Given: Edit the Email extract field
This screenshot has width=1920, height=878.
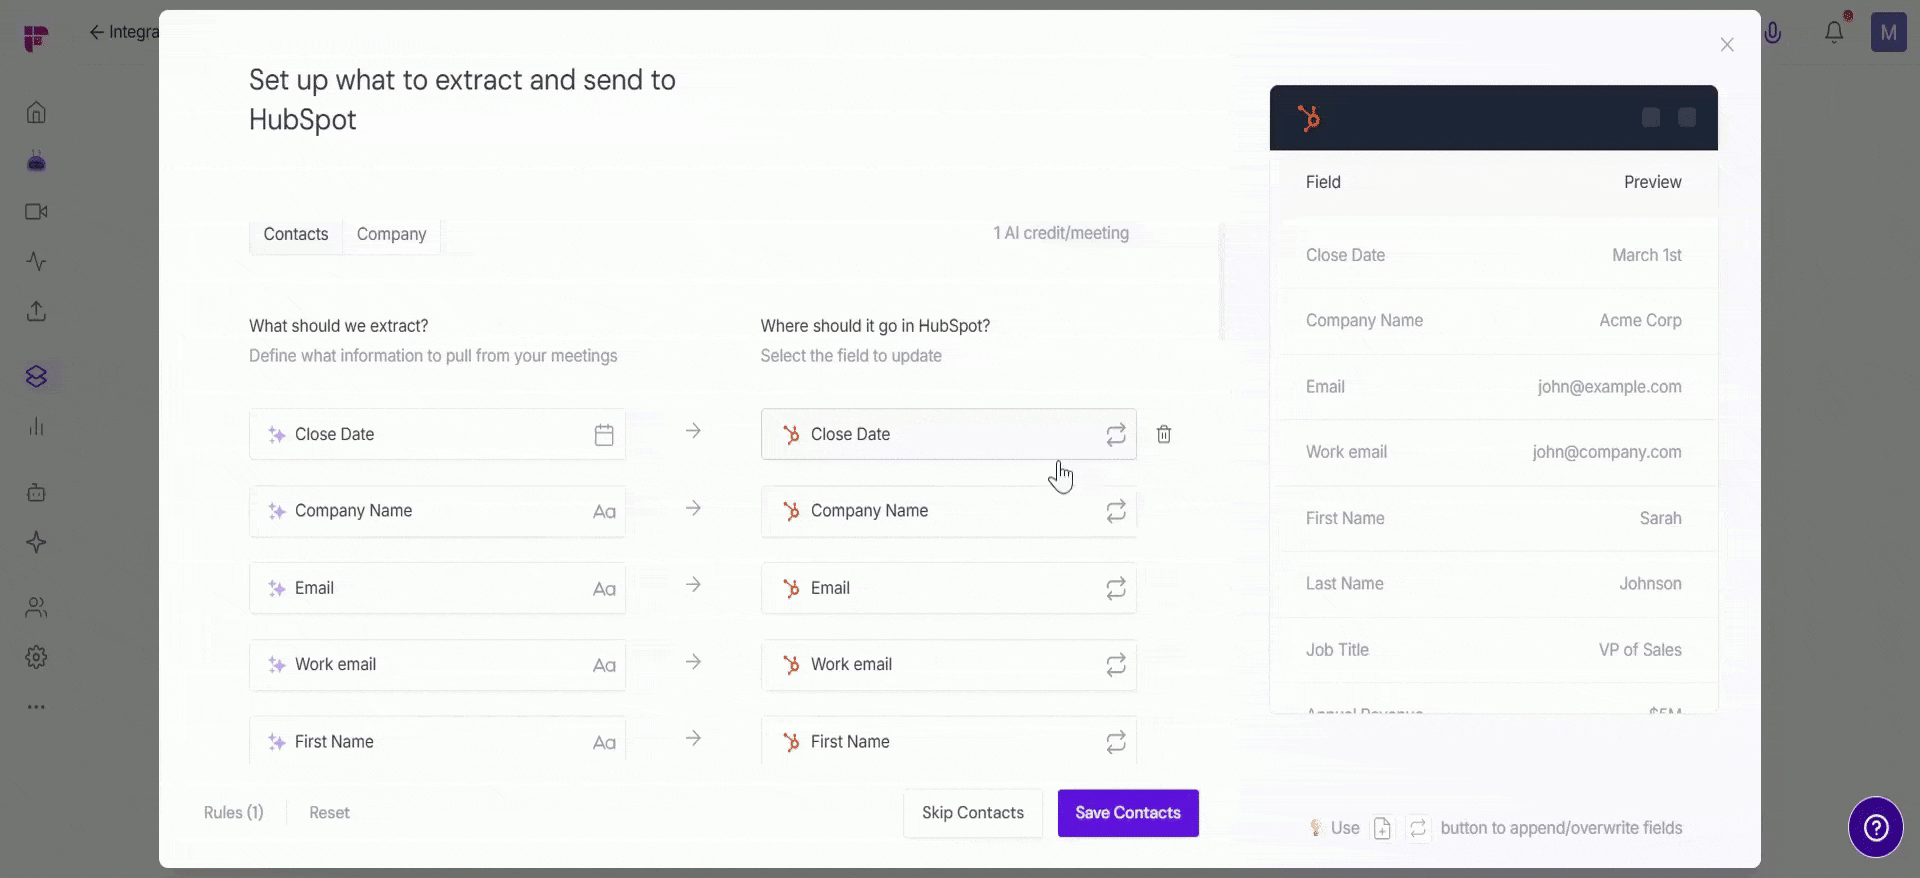Looking at the screenshot, I should pyautogui.click(x=437, y=588).
